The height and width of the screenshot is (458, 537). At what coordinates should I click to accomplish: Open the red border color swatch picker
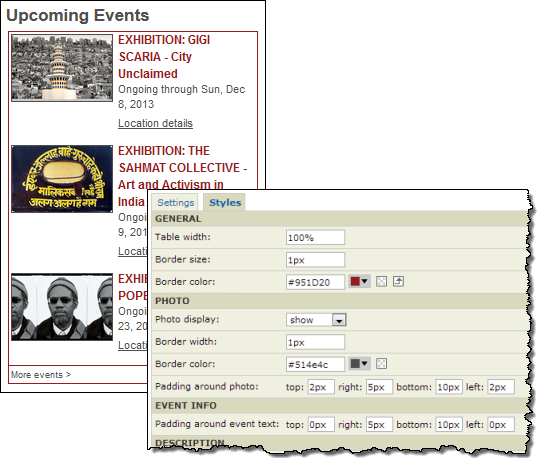pos(359,282)
